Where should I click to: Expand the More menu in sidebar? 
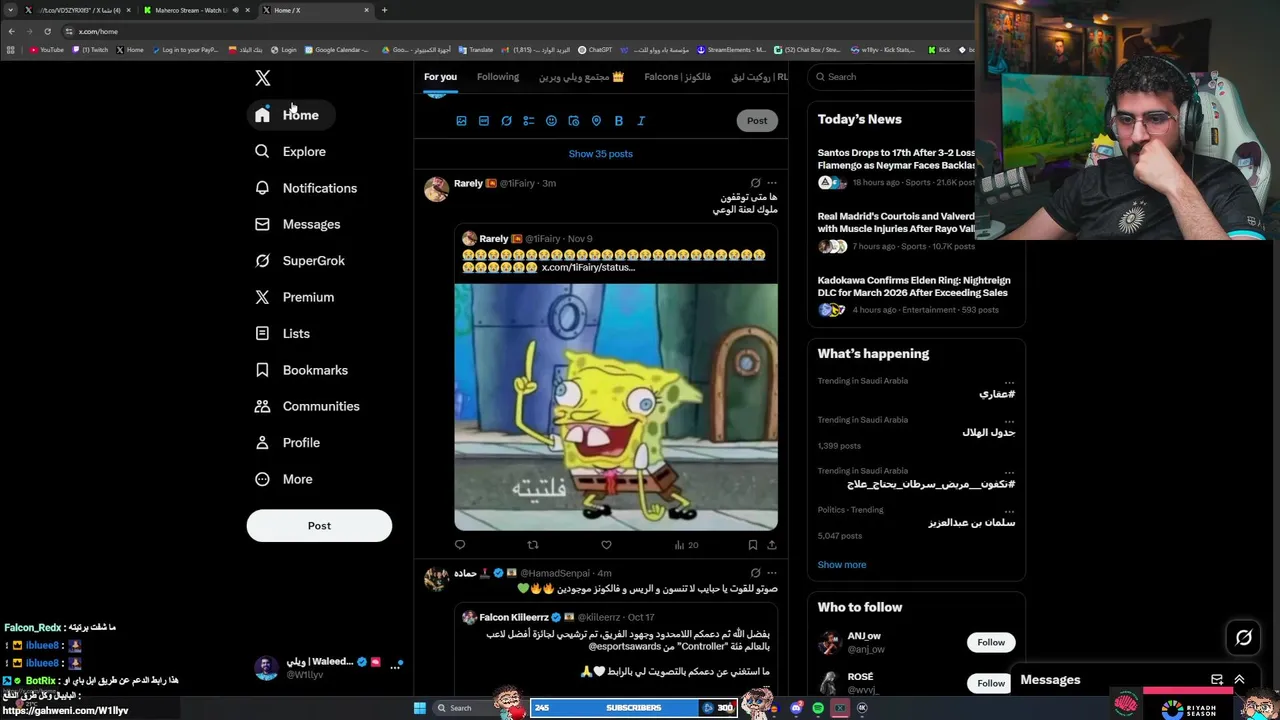coord(284,479)
